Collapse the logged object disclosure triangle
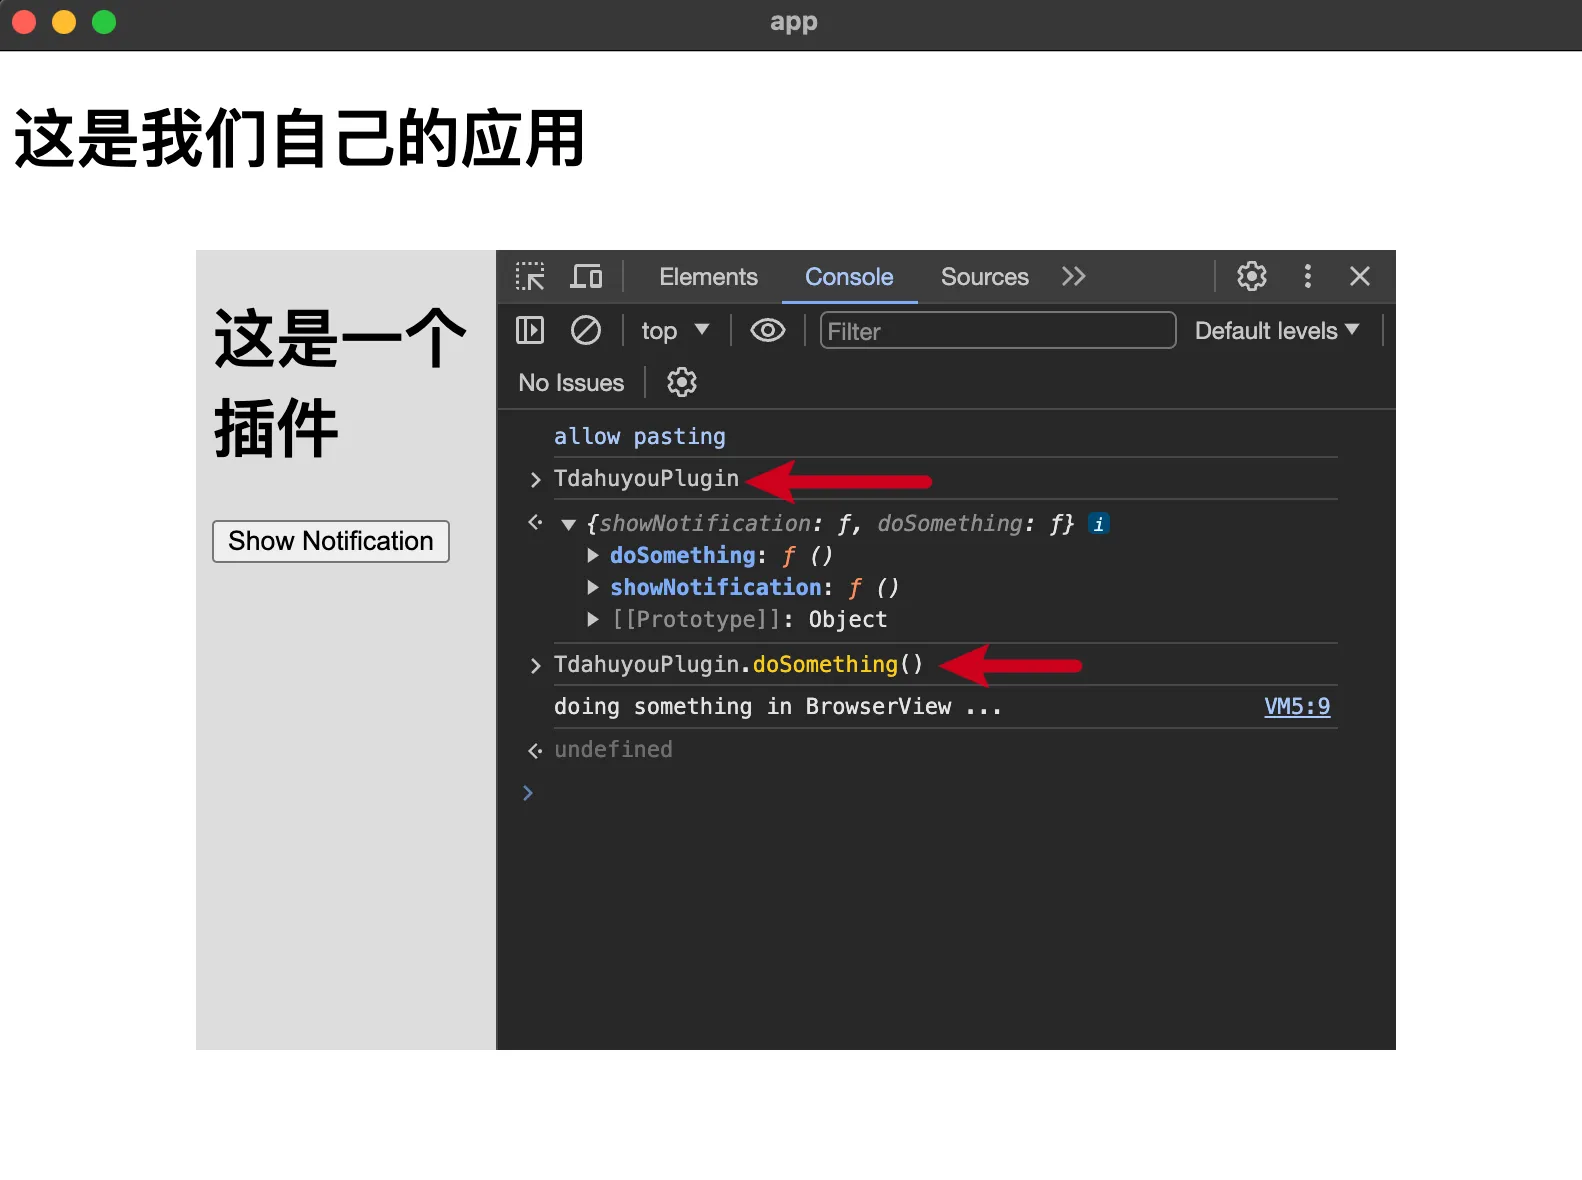Viewport: 1582px width, 1180px height. coord(569,525)
